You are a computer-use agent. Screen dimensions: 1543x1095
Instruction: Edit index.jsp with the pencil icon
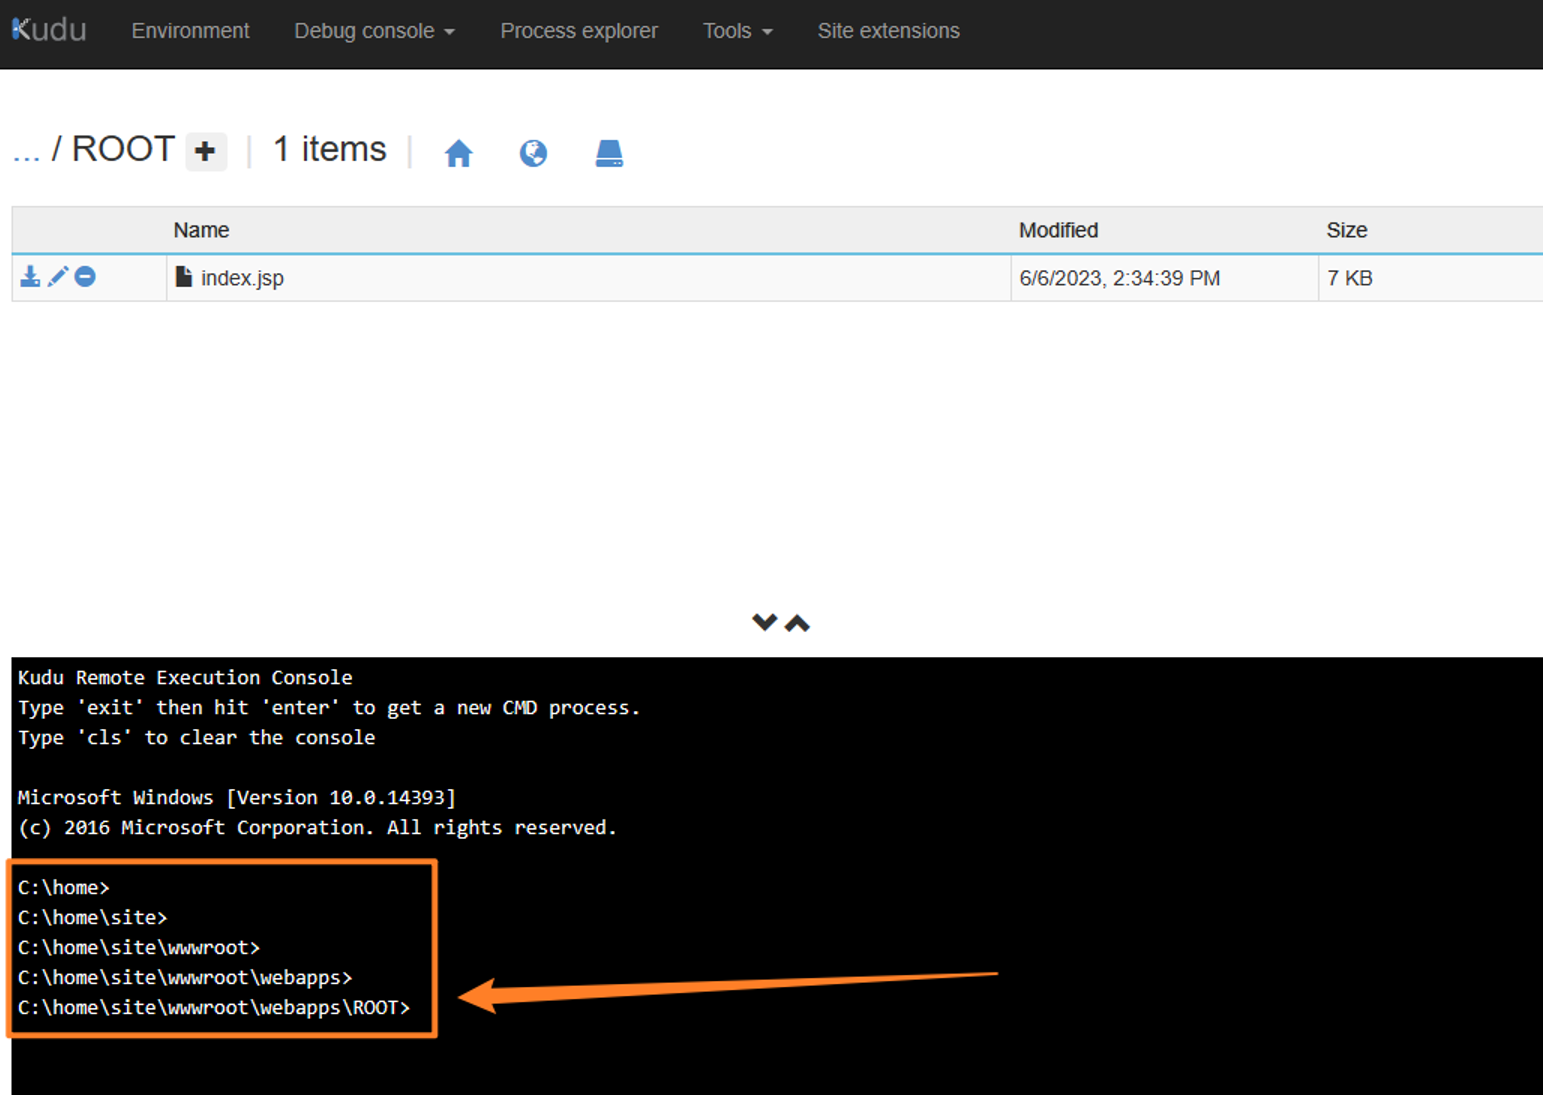58,277
